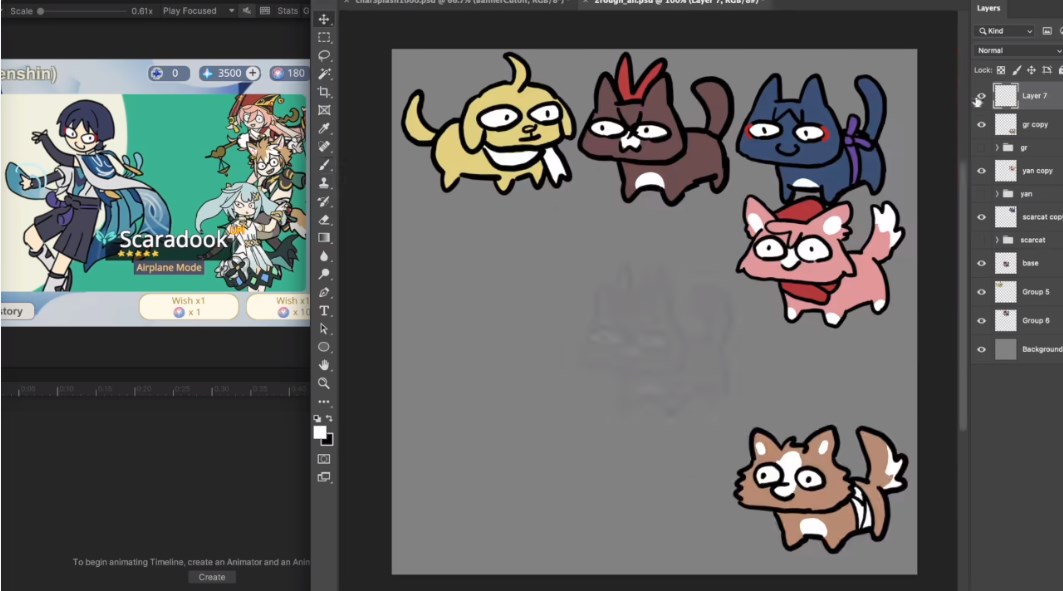Select the Rectangular Marquee tool
Screen dimensions: 1063x591
324,37
